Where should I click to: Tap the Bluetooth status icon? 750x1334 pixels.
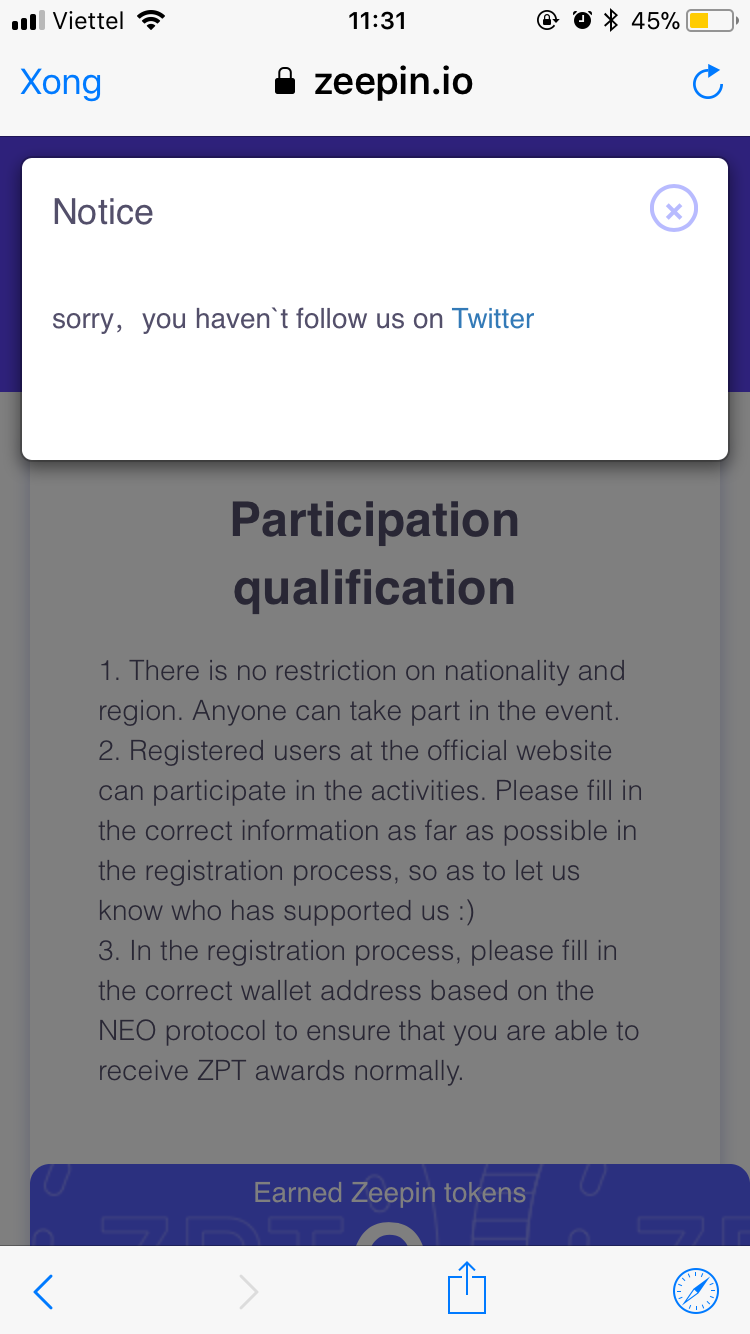pos(611,21)
